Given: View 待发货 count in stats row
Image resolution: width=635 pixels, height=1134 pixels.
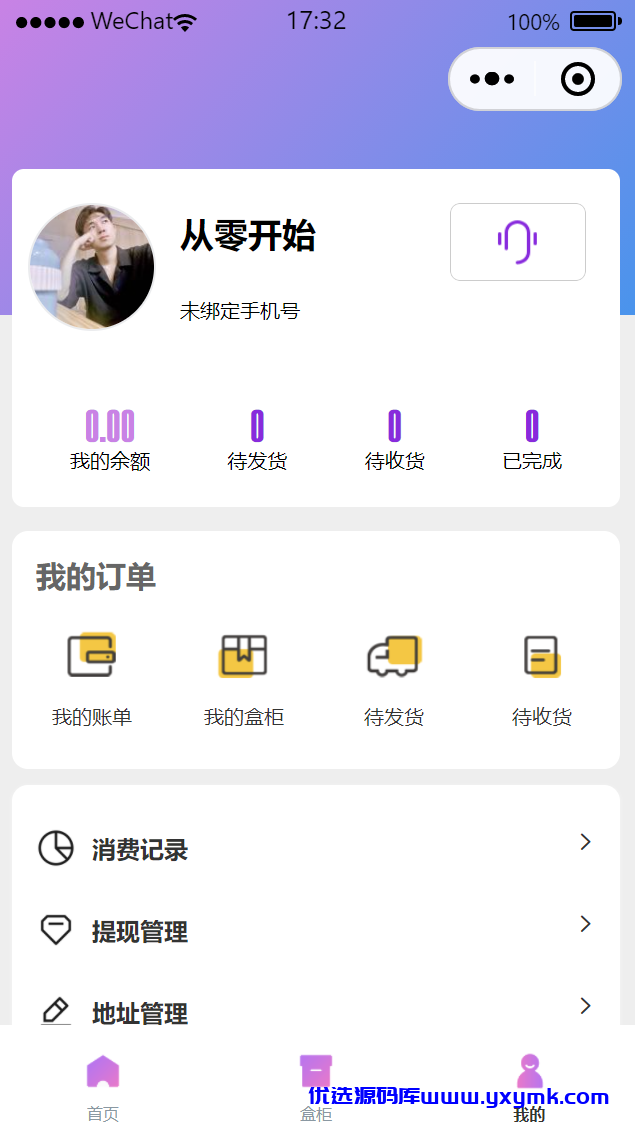Looking at the screenshot, I should pyautogui.click(x=257, y=440).
